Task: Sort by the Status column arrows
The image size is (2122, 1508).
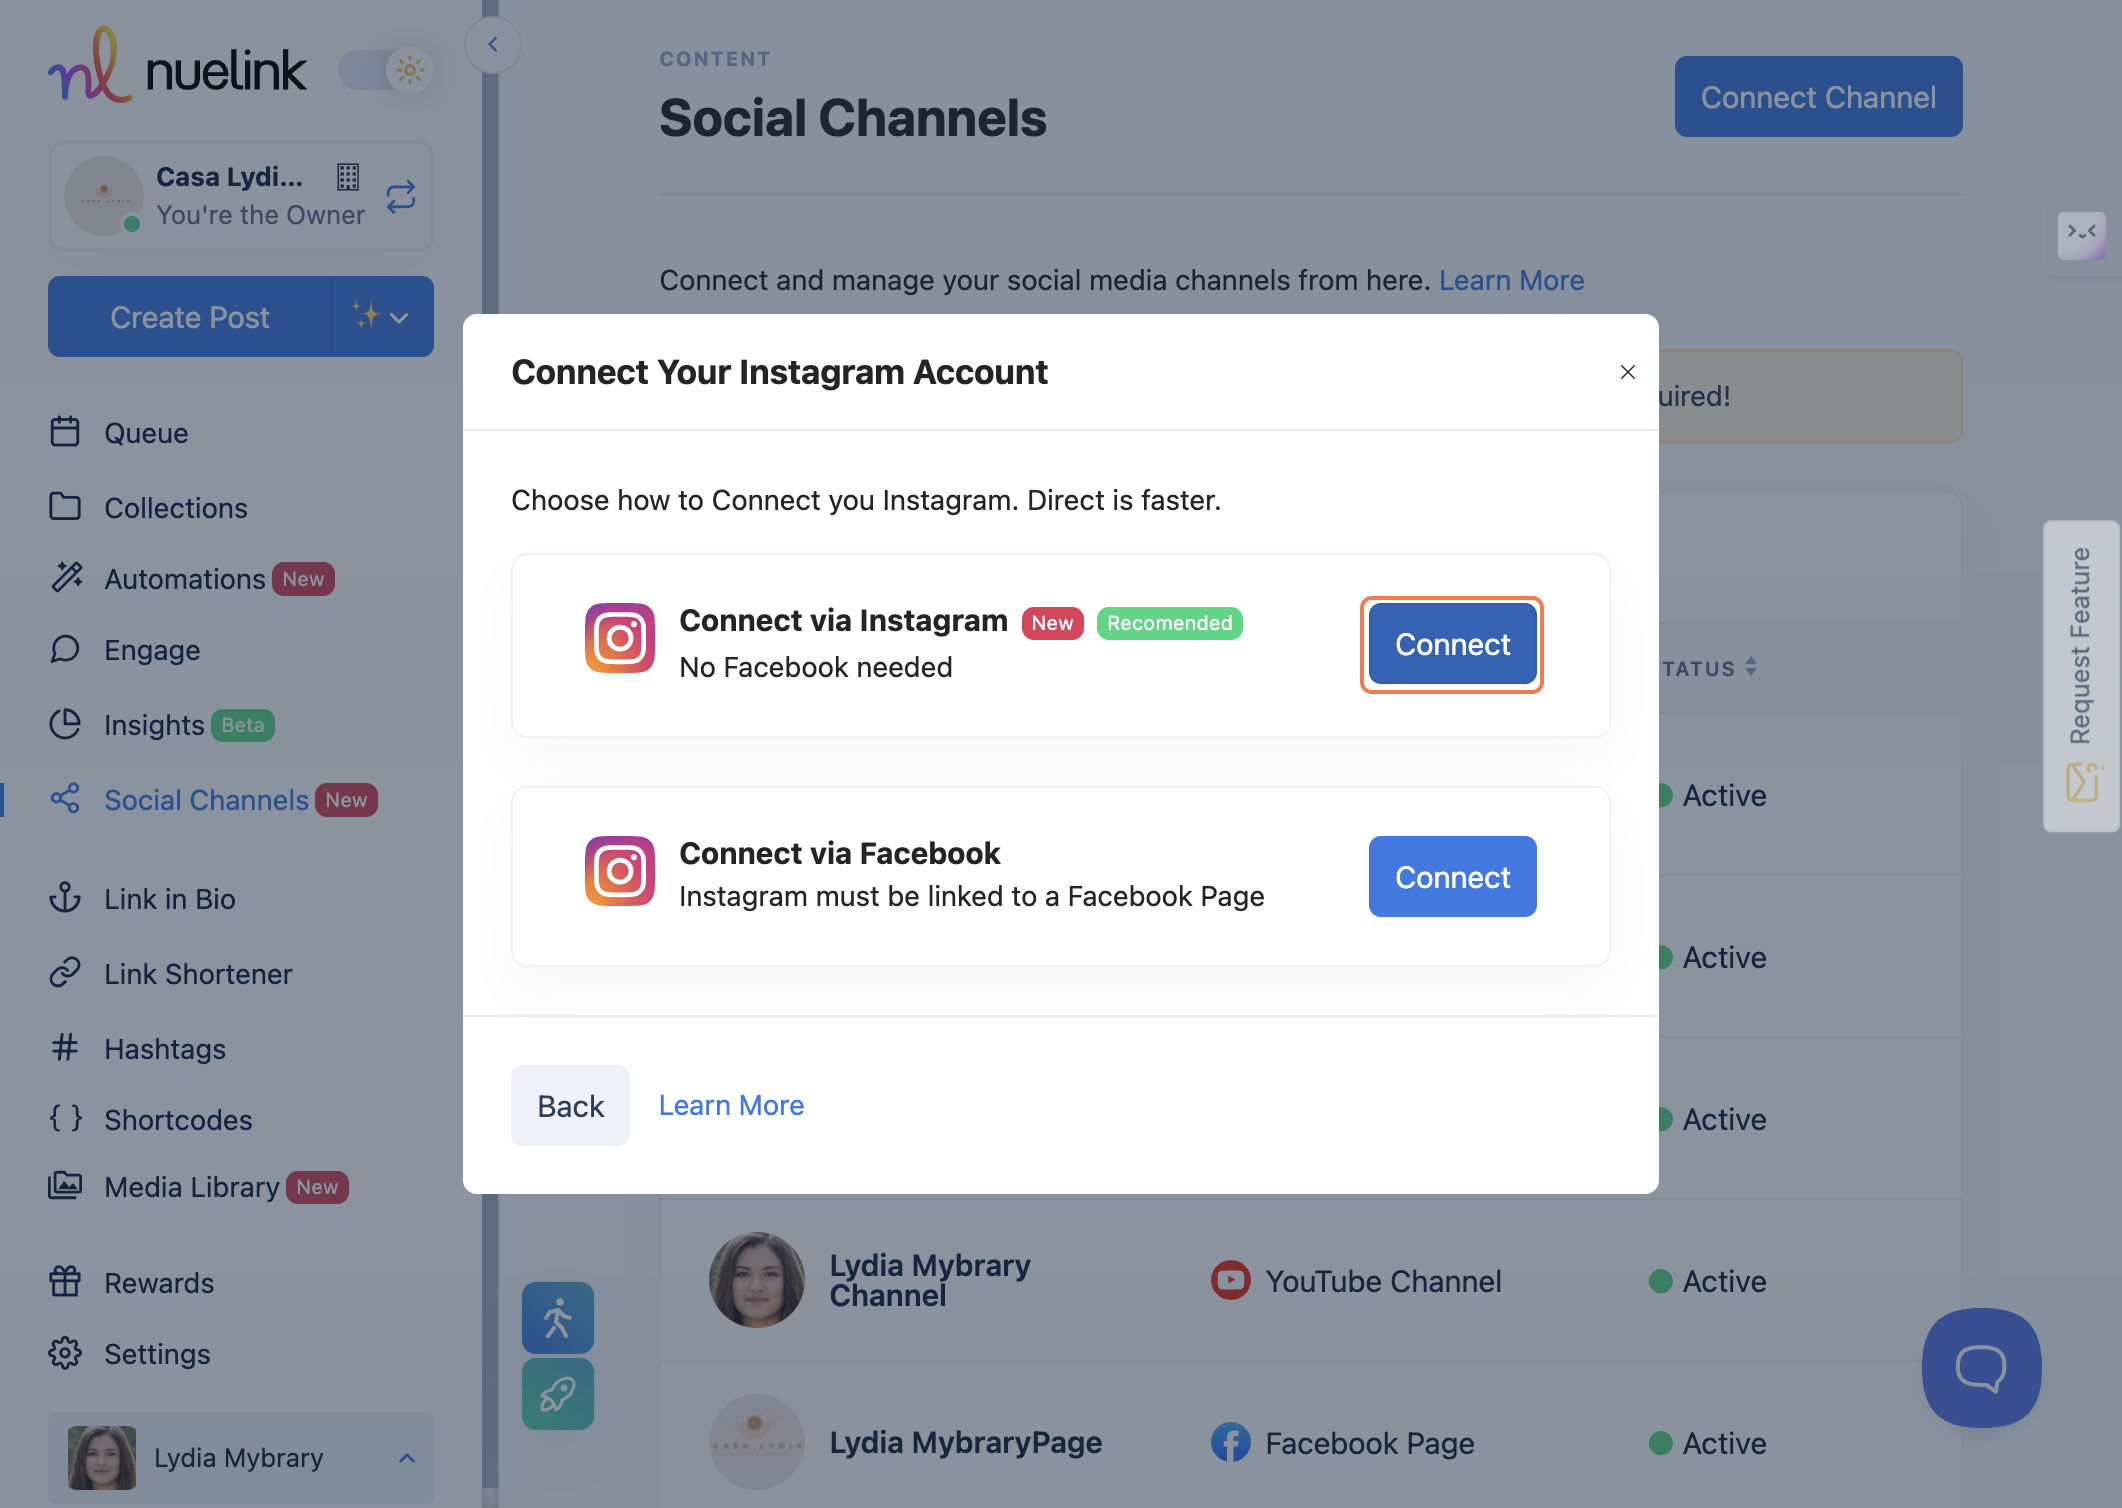Action: (1751, 667)
